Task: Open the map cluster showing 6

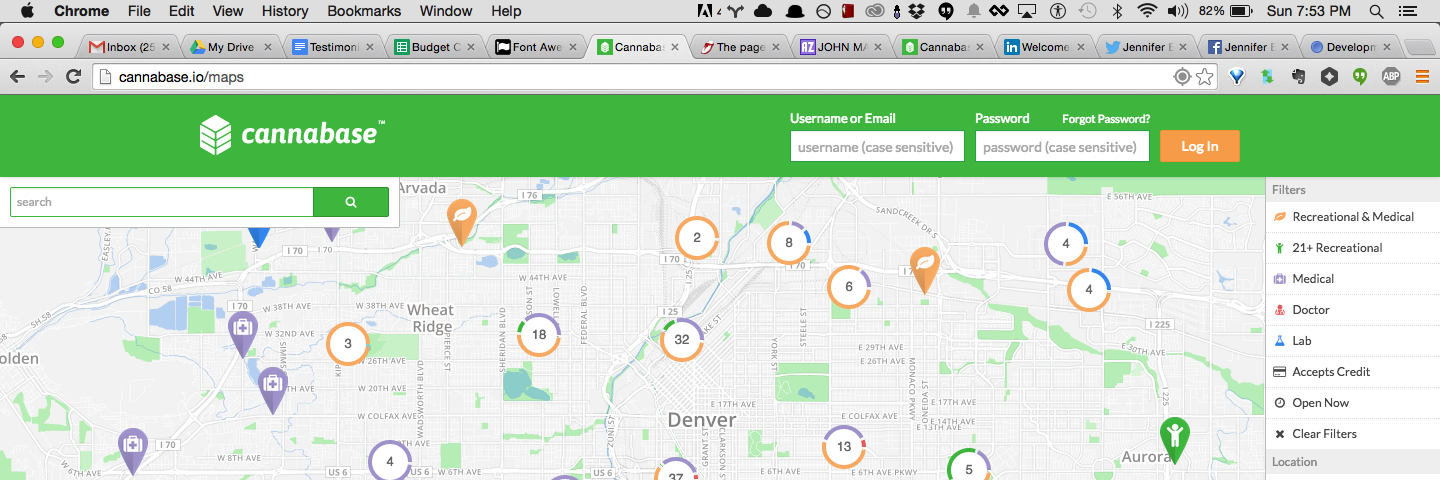Action: (849, 287)
